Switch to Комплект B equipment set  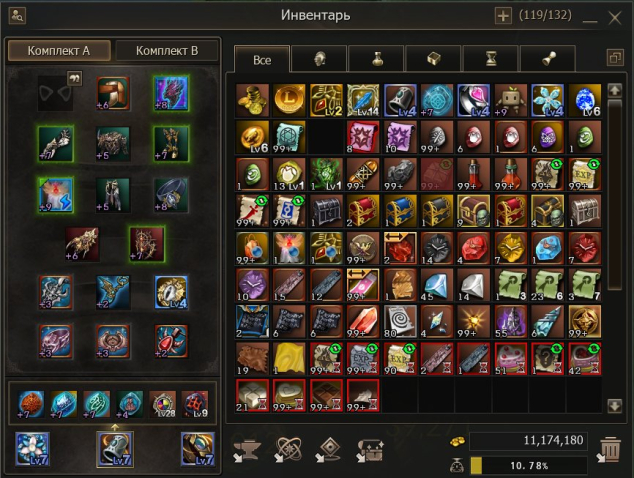167,51
